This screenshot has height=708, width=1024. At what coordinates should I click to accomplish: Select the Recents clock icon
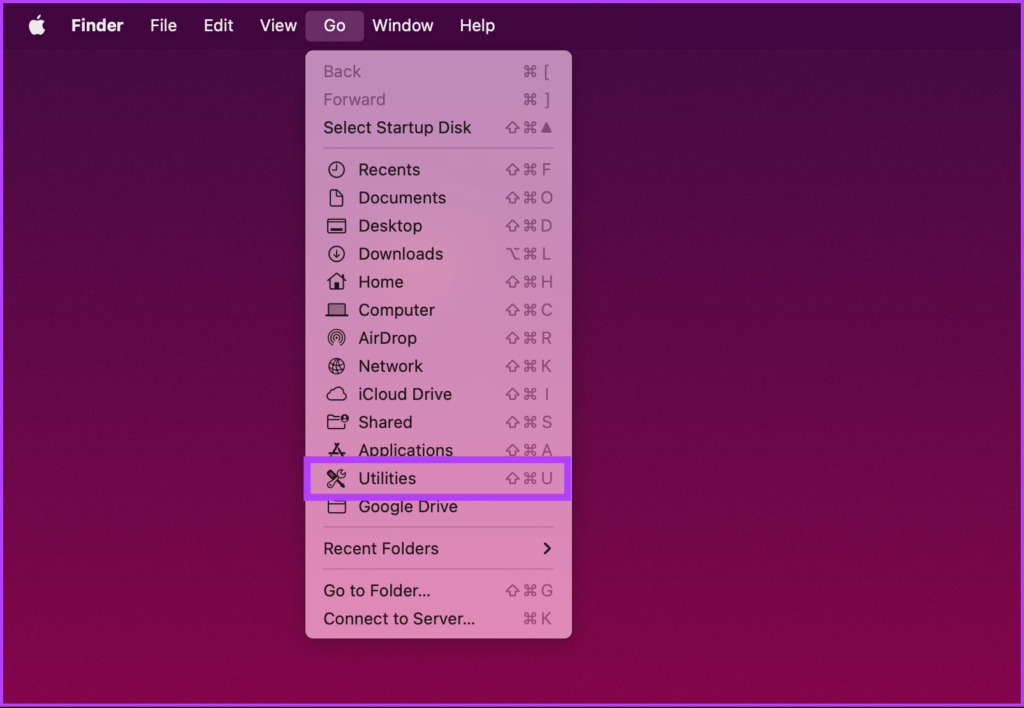(x=336, y=170)
